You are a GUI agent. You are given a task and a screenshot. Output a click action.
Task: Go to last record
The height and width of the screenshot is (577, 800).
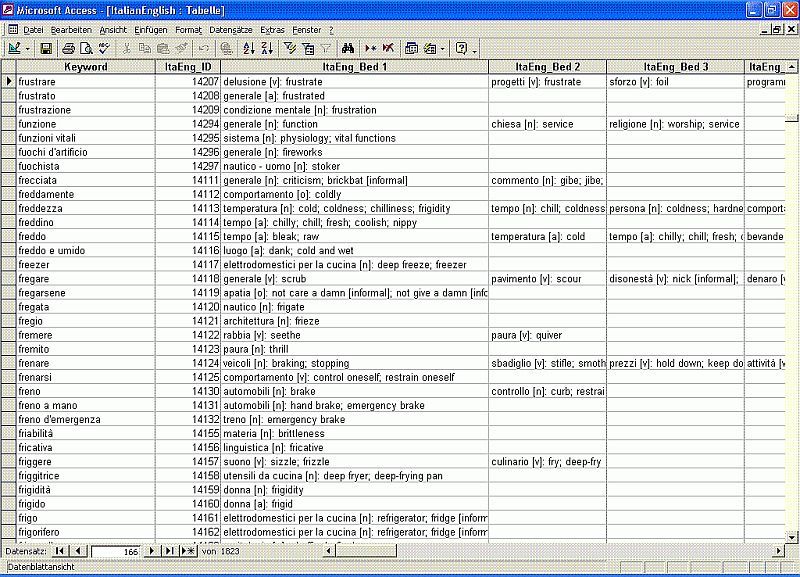coord(169,551)
